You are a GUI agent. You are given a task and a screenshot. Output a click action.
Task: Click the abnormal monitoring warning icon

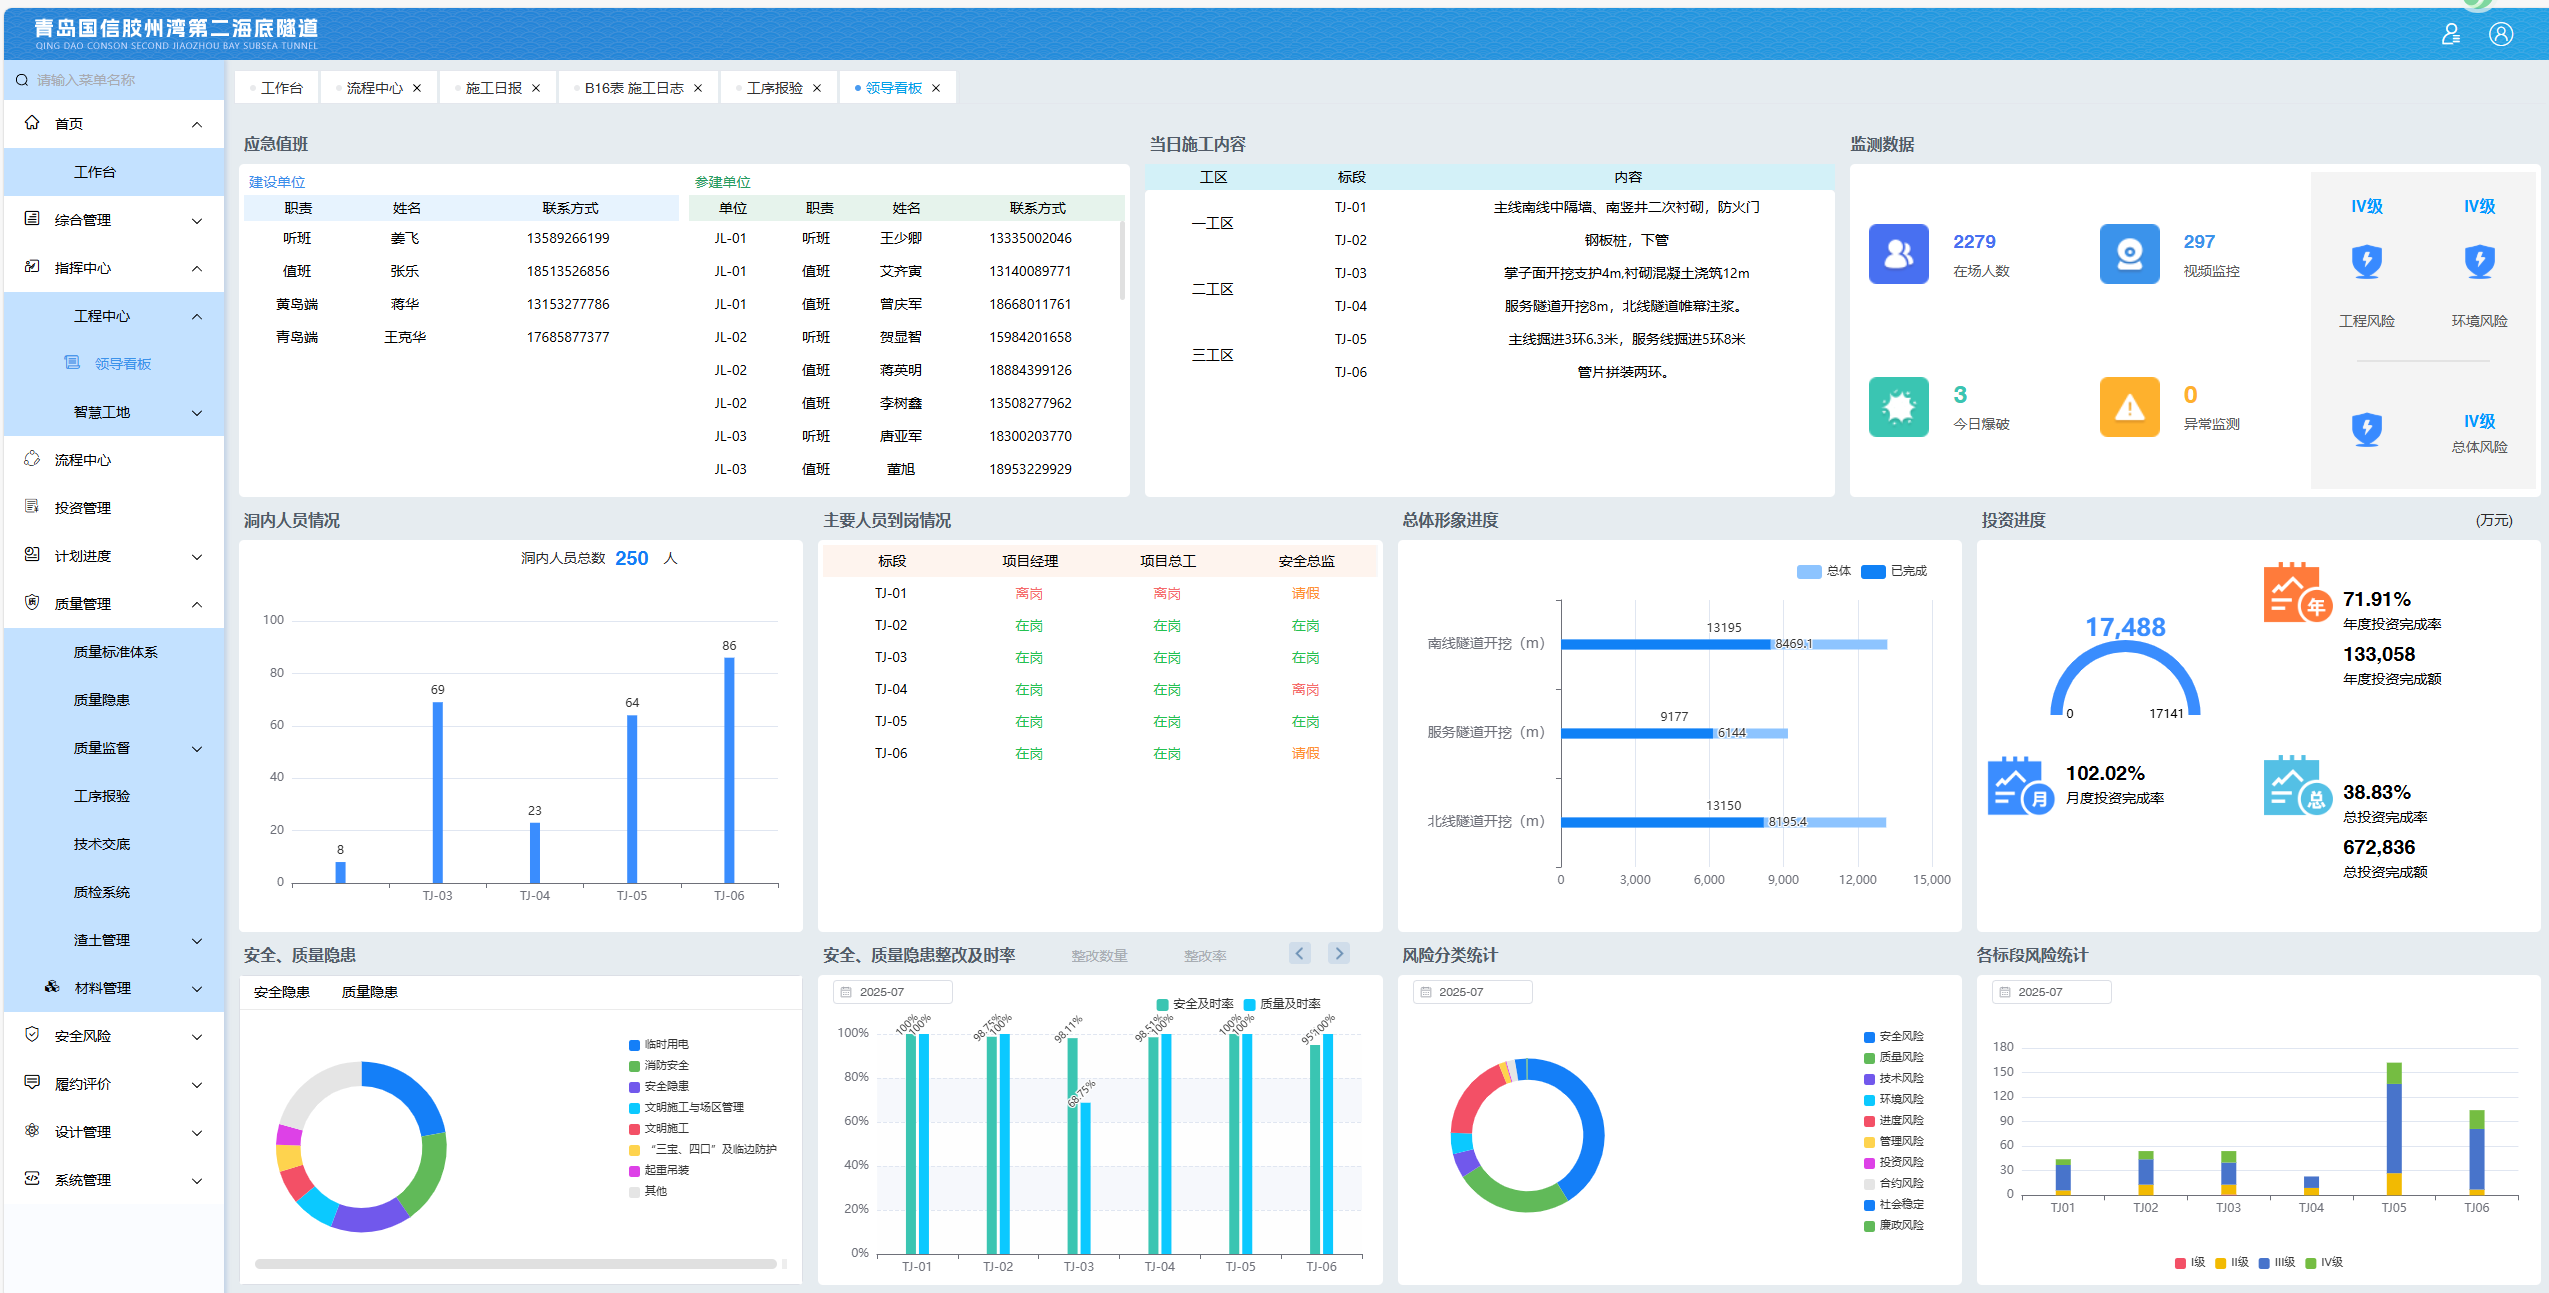2128,407
